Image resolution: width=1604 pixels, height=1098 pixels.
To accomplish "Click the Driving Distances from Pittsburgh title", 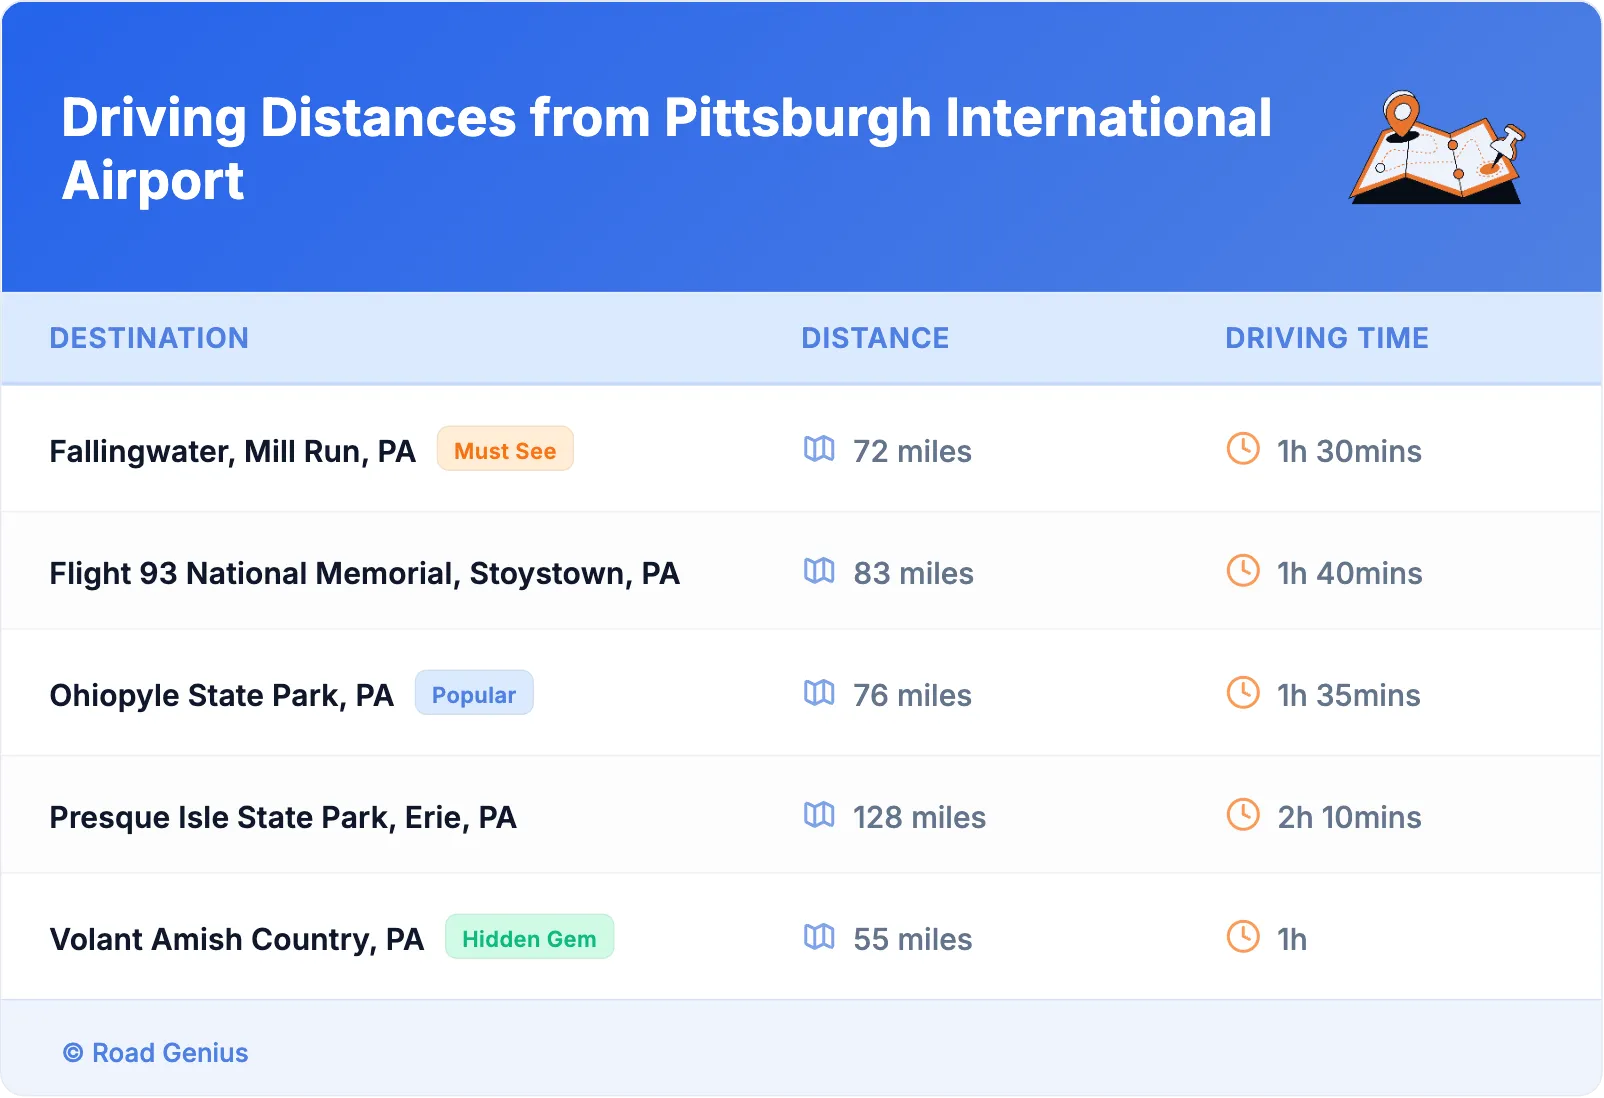I will point(666,149).
